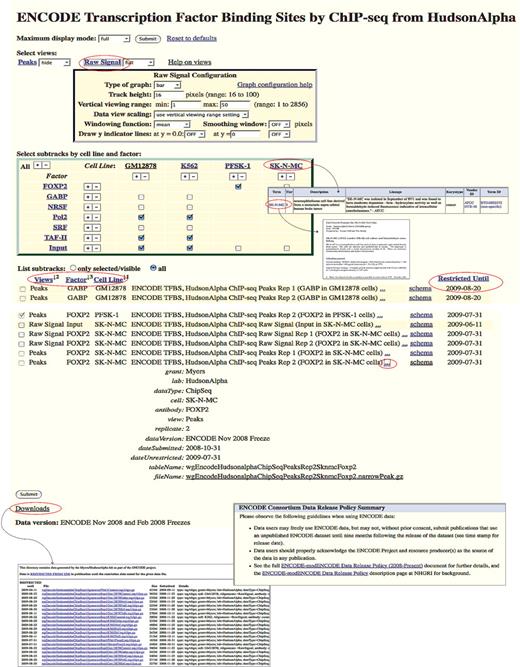Open Maximum display mode dropdown
The height and width of the screenshot is (667, 520).
tap(114, 39)
